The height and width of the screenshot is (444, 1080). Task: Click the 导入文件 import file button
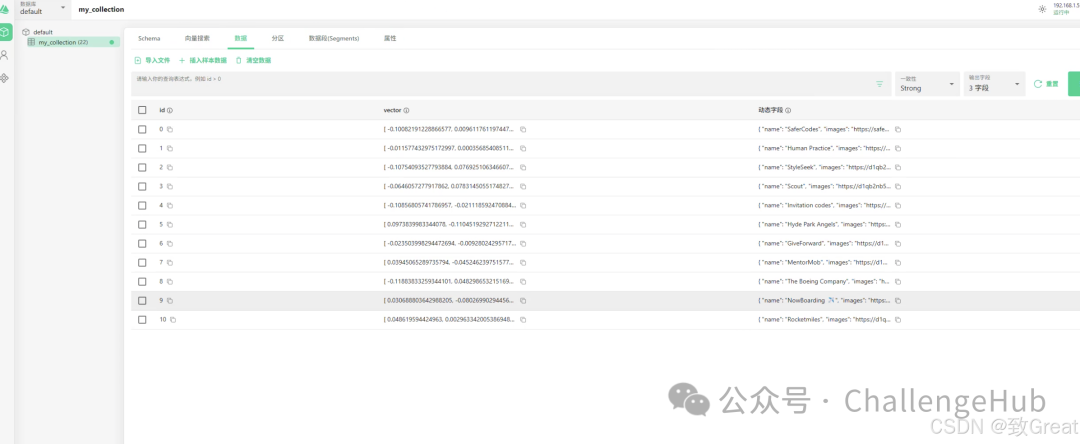pyautogui.click(x=152, y=61)
